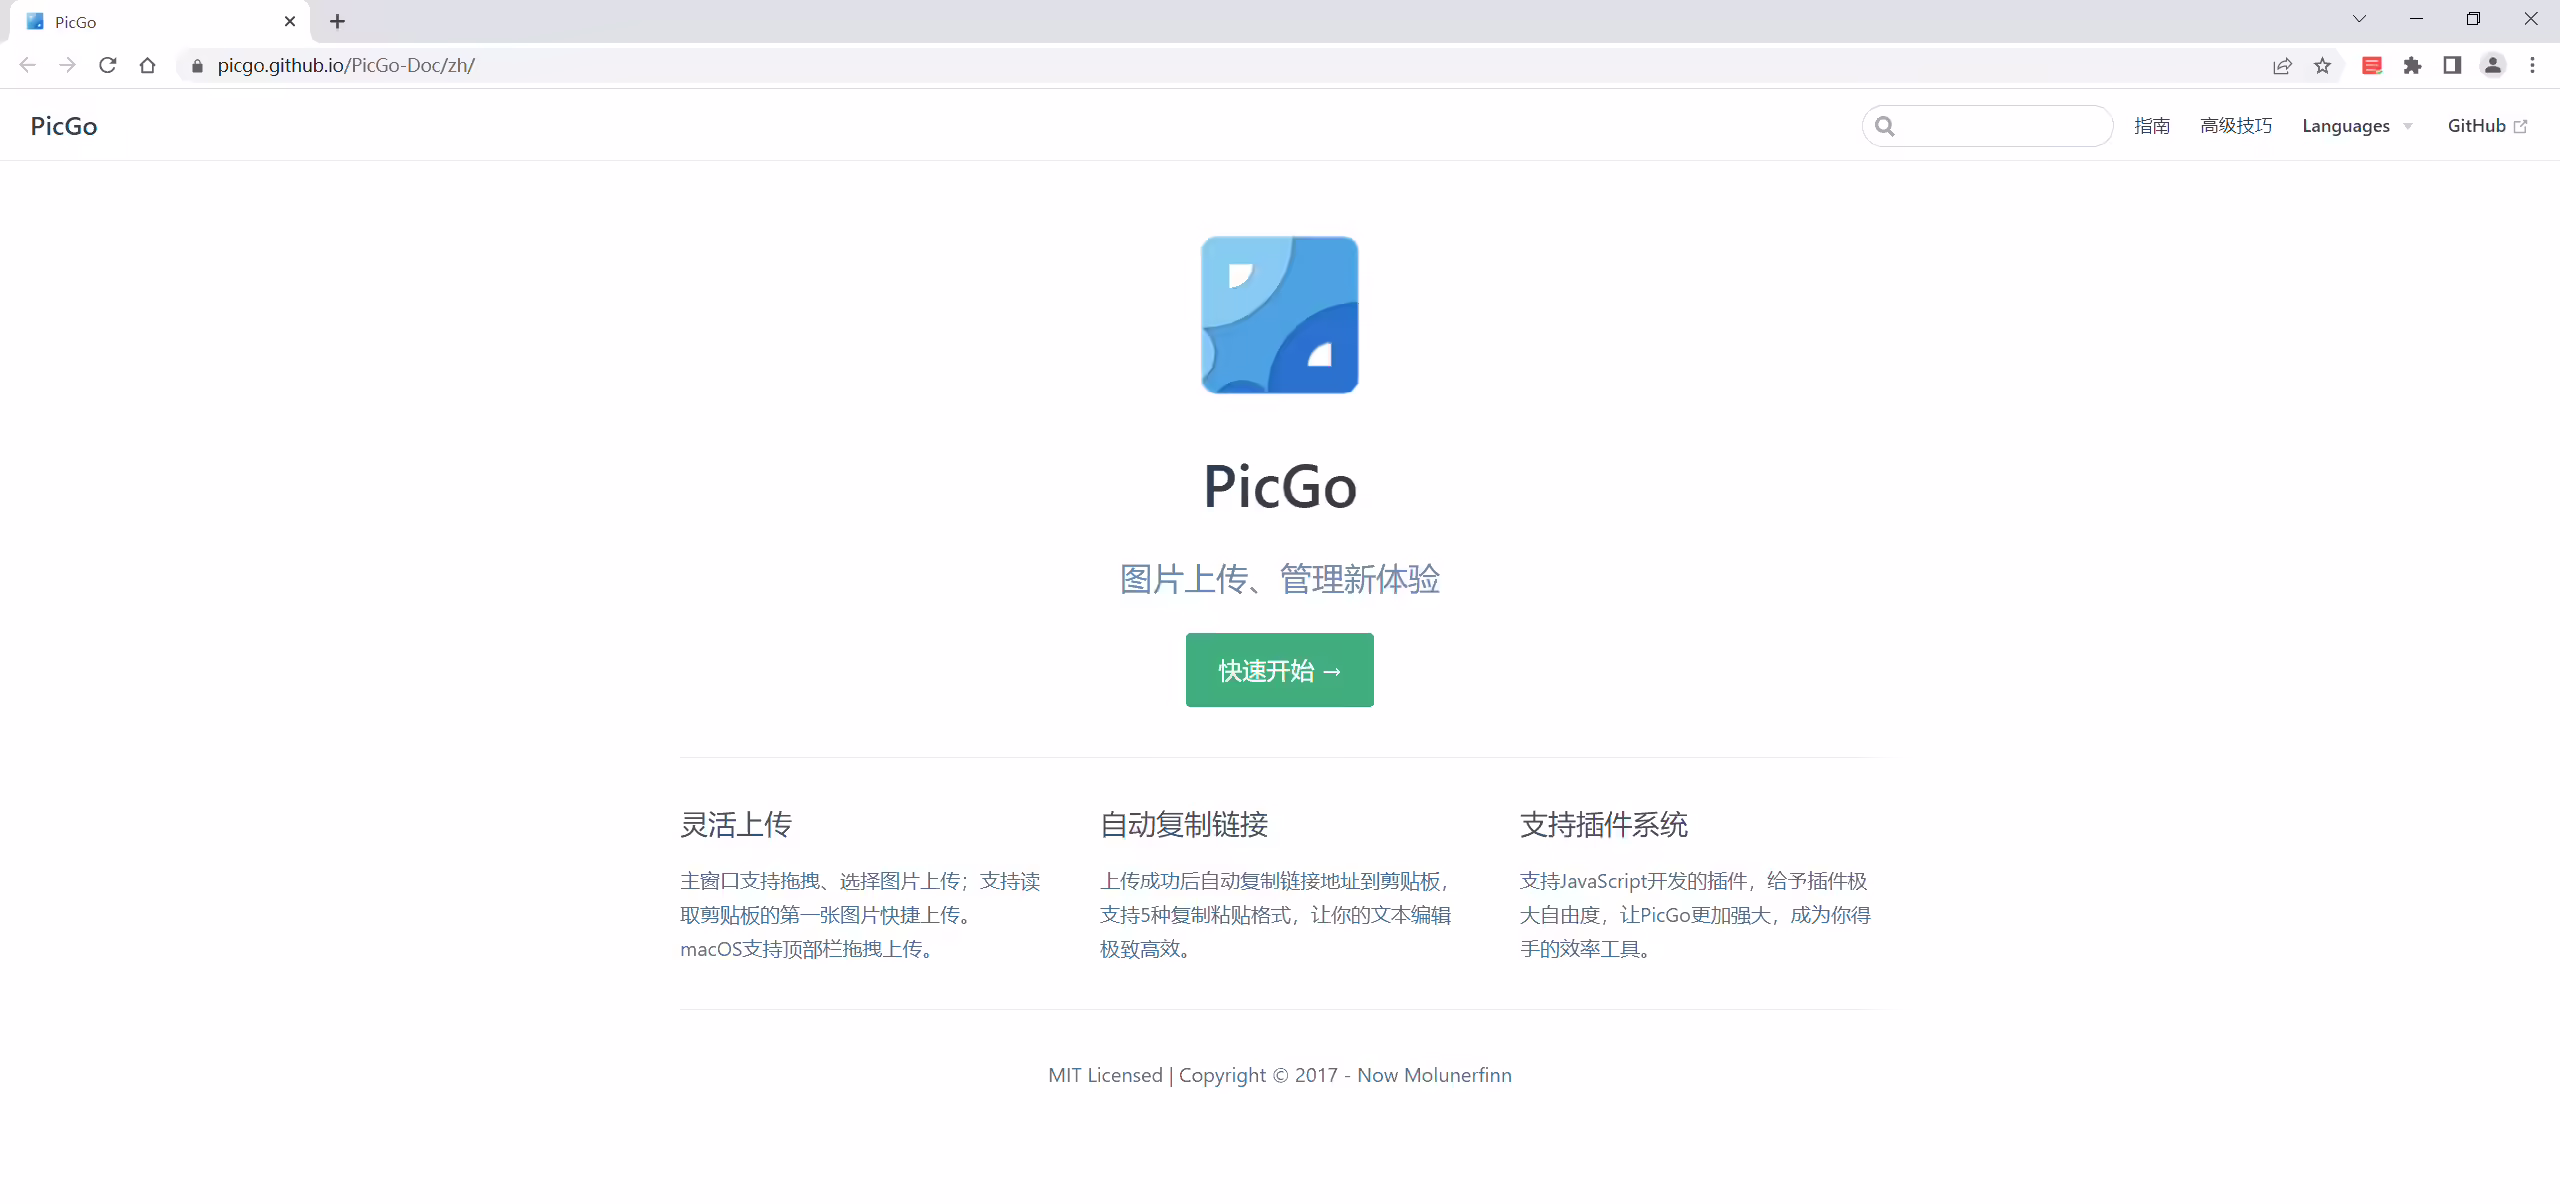Viewport: 2560px width, 1204px height.
Task: Open a new browser tab
Action: click(338, 21)
